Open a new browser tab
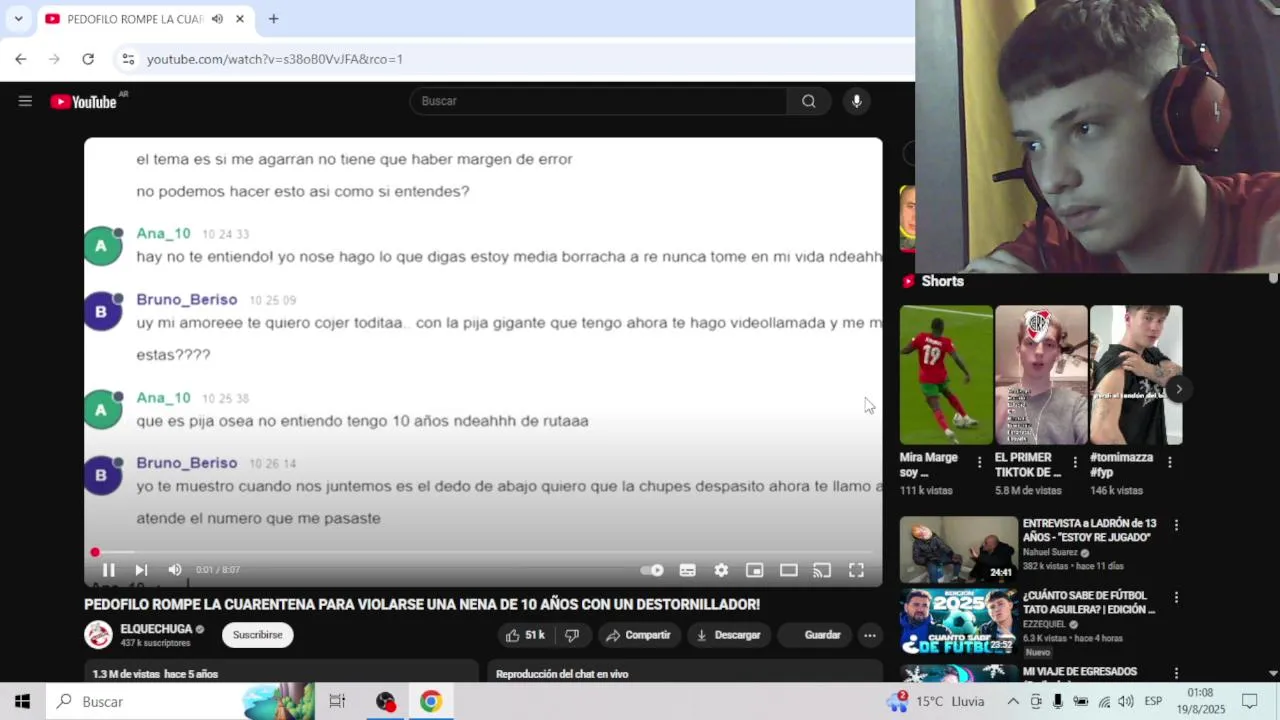This screenshot has width=1280, height=720. tap(273, 19)
